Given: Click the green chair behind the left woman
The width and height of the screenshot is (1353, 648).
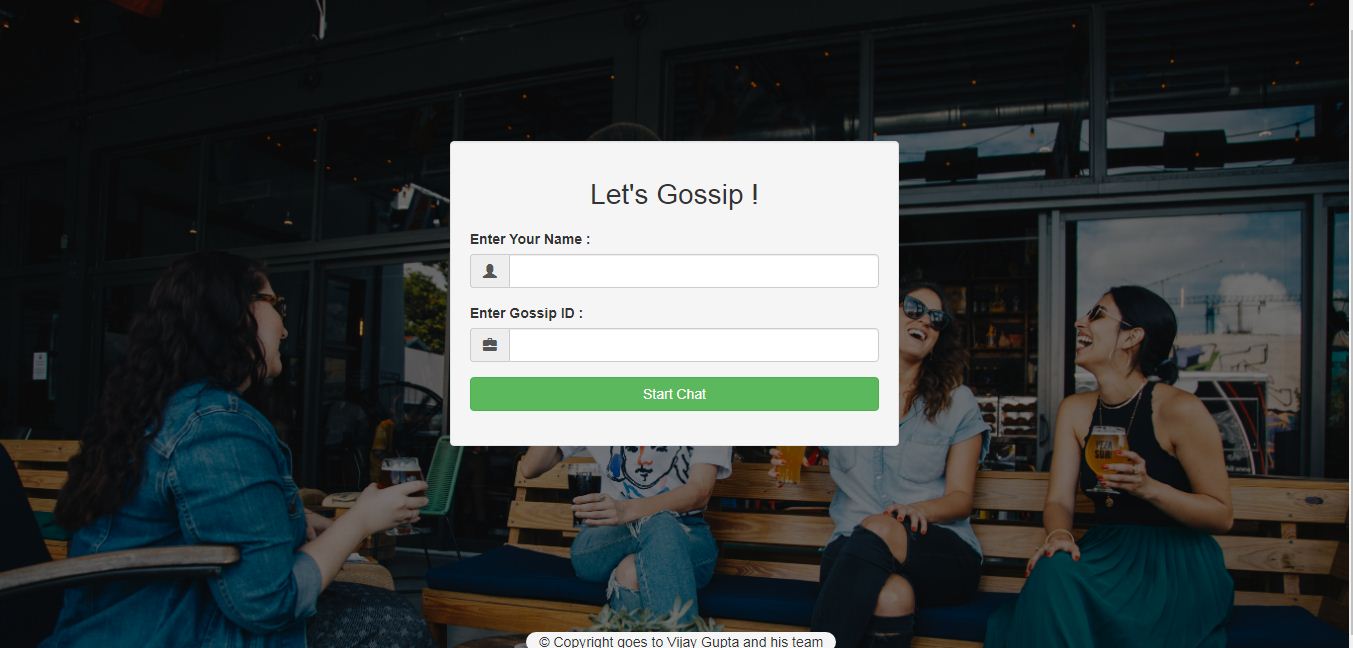Looking at the screenshot, I should point(441,478).
